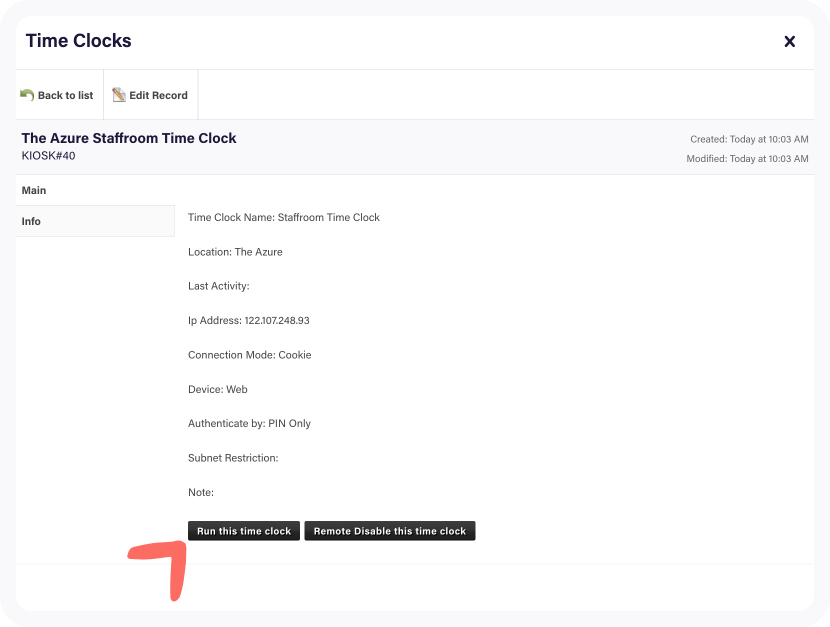830x627 pixels.
Task: Run this time clock
Action: 244,531
